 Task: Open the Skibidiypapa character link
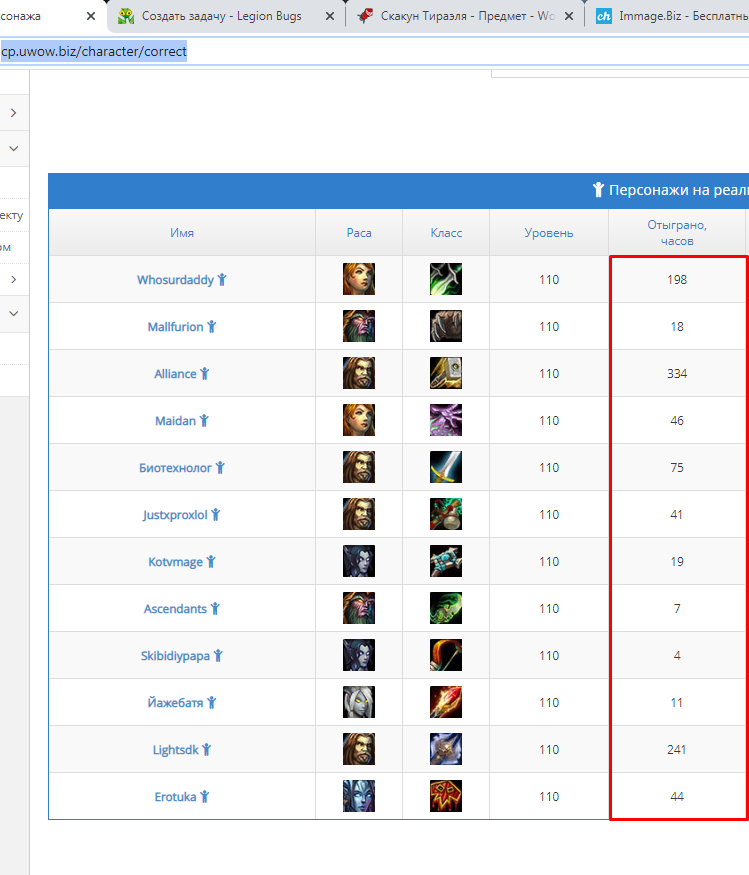175,656
